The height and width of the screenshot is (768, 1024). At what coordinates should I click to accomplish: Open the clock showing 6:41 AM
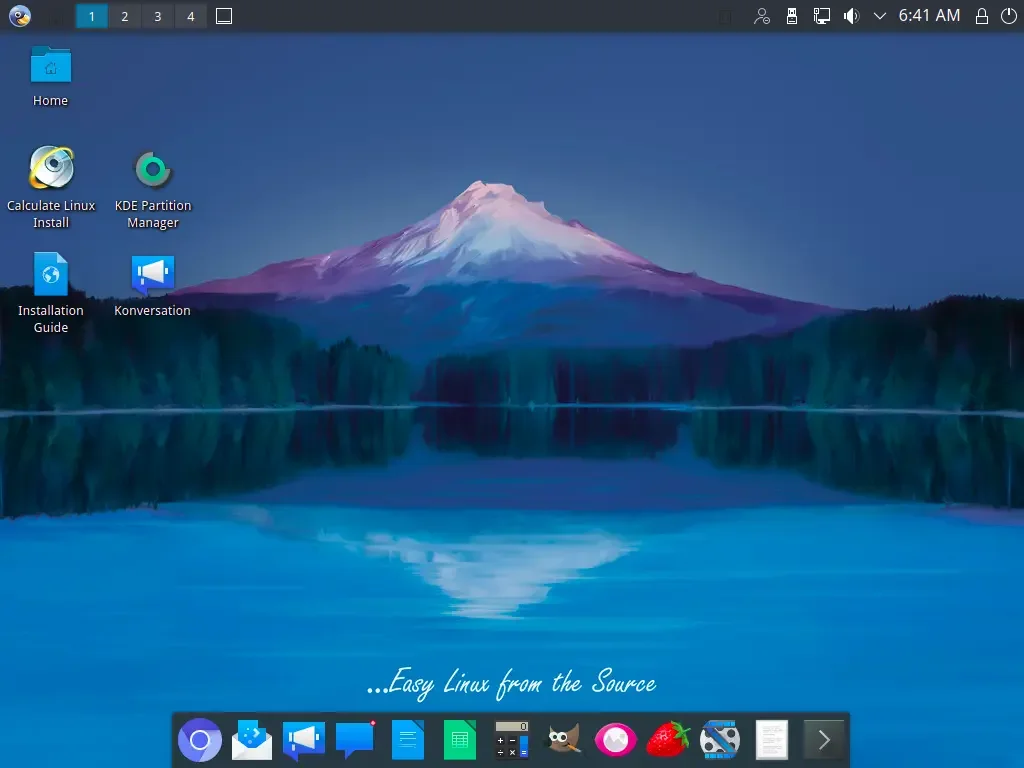point(929,16)
